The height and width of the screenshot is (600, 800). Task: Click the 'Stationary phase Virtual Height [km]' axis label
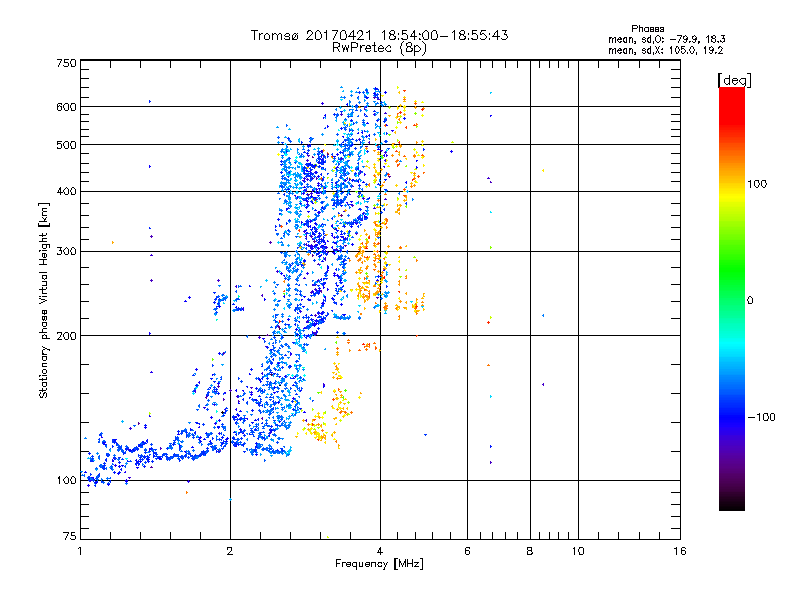tap(44, 301)
